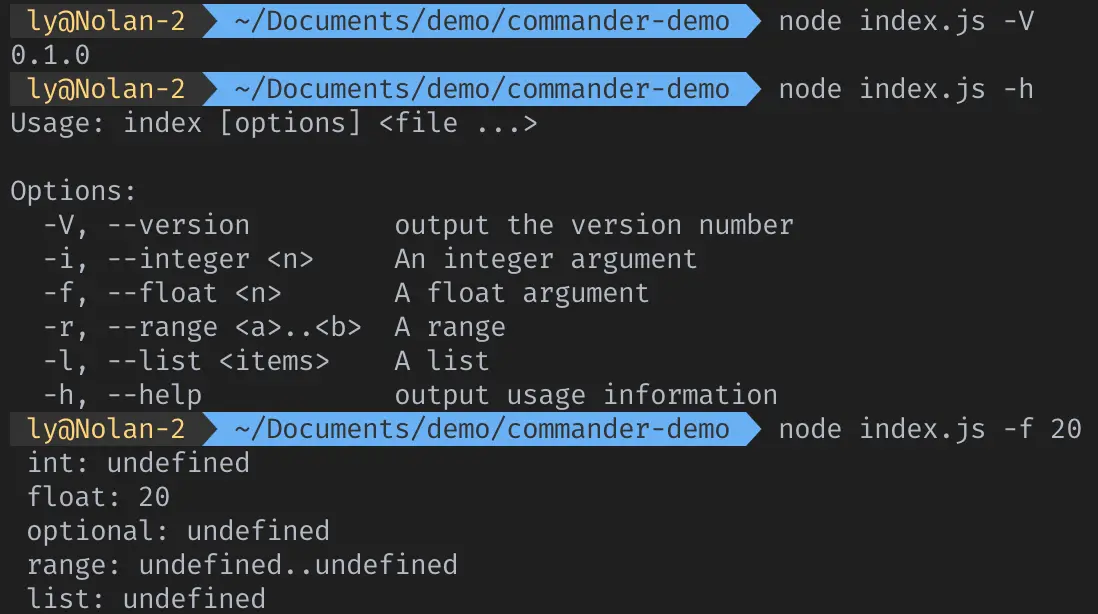This screenshot has width=1098, height=614.
Task: Click the "node index.js -V" command text
Action: pyautogui.click(x=905, y=21)
